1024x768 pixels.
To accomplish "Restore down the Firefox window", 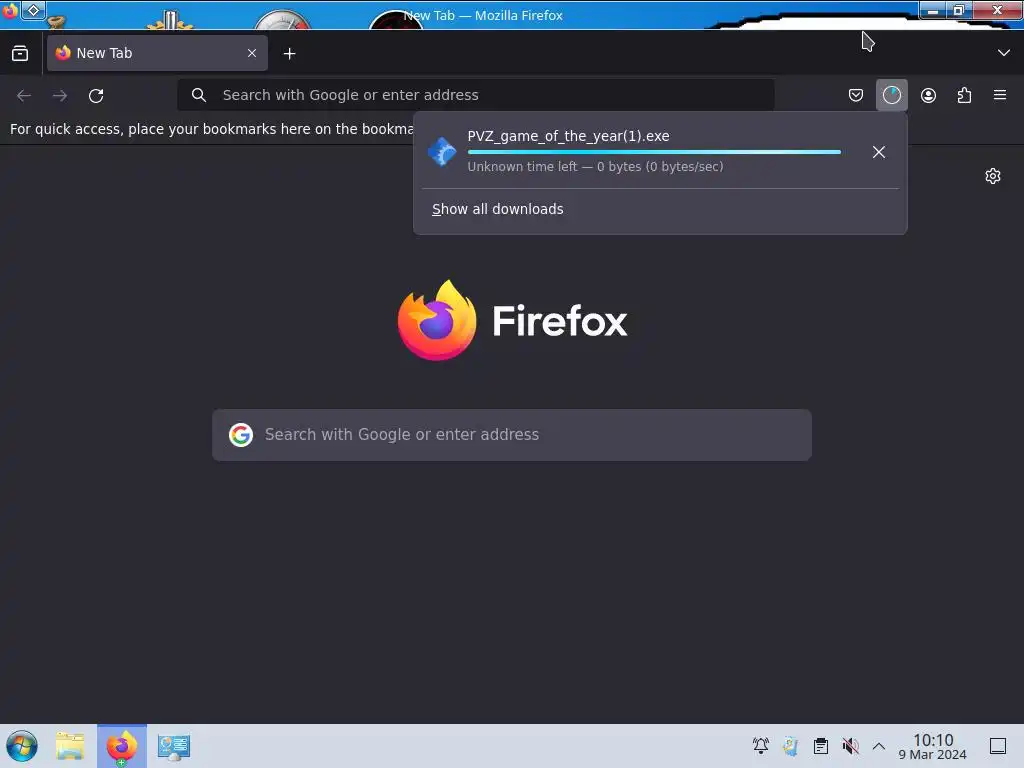I will click(959, 10).
